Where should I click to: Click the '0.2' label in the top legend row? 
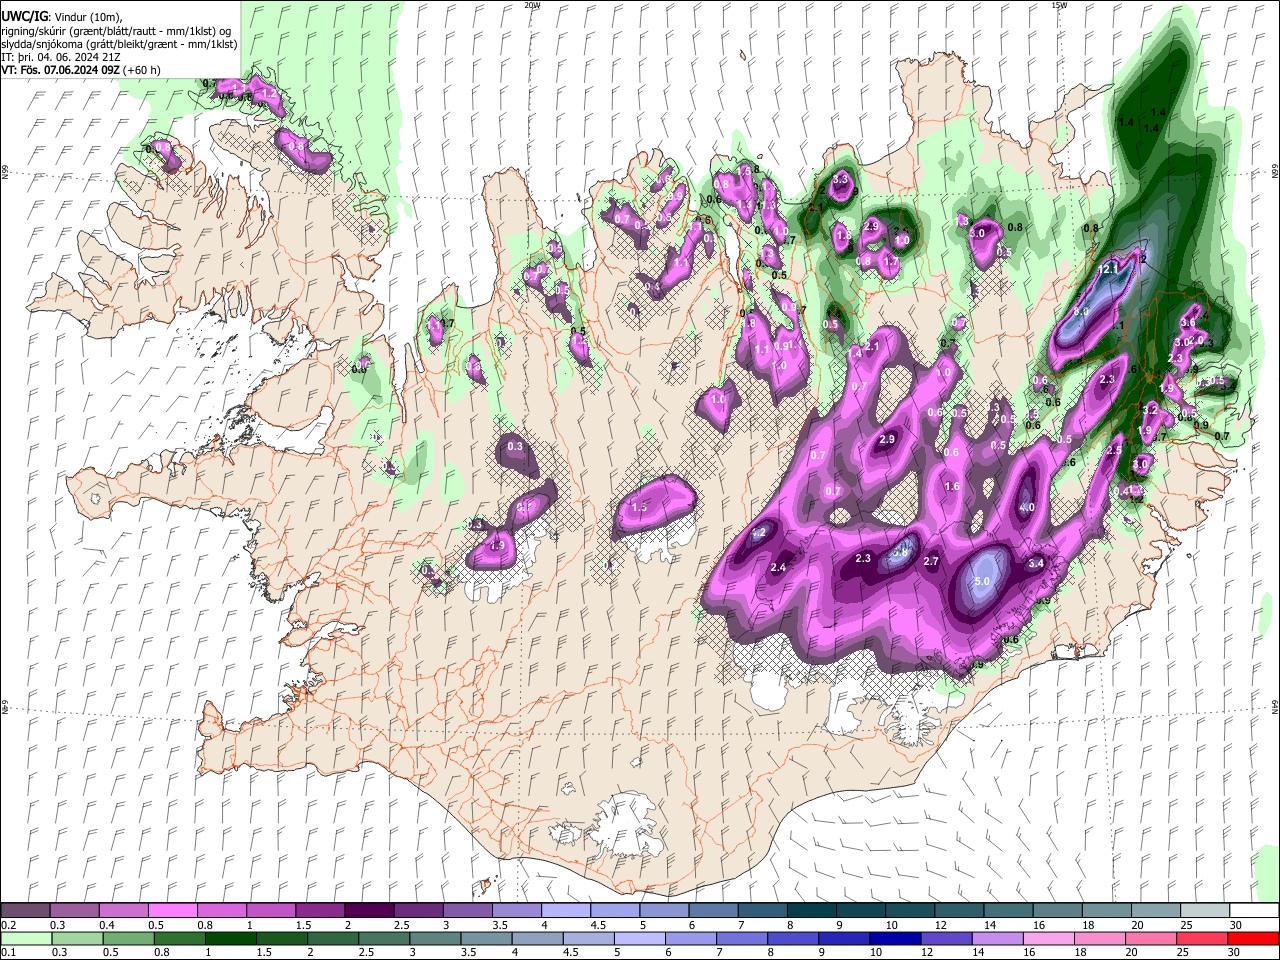(x=7, y=925)
